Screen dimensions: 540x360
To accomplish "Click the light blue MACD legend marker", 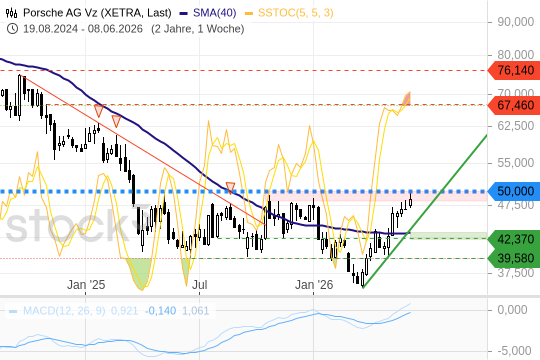I will pyautogui.click(x=13, y=311).
